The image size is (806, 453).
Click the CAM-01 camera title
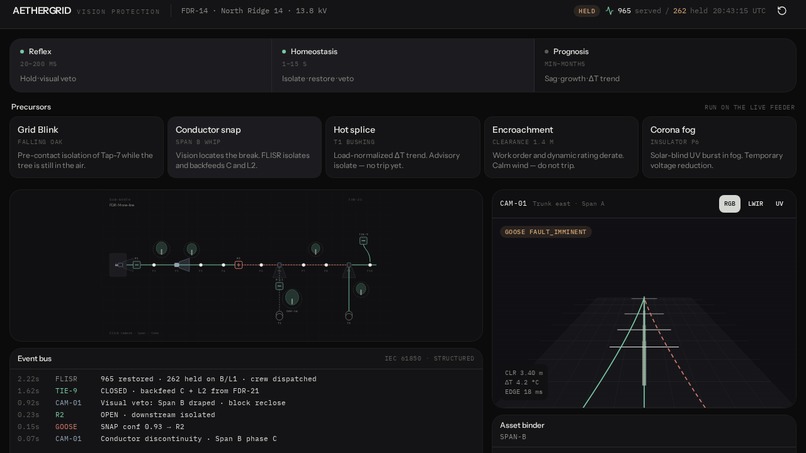(513, 204)
